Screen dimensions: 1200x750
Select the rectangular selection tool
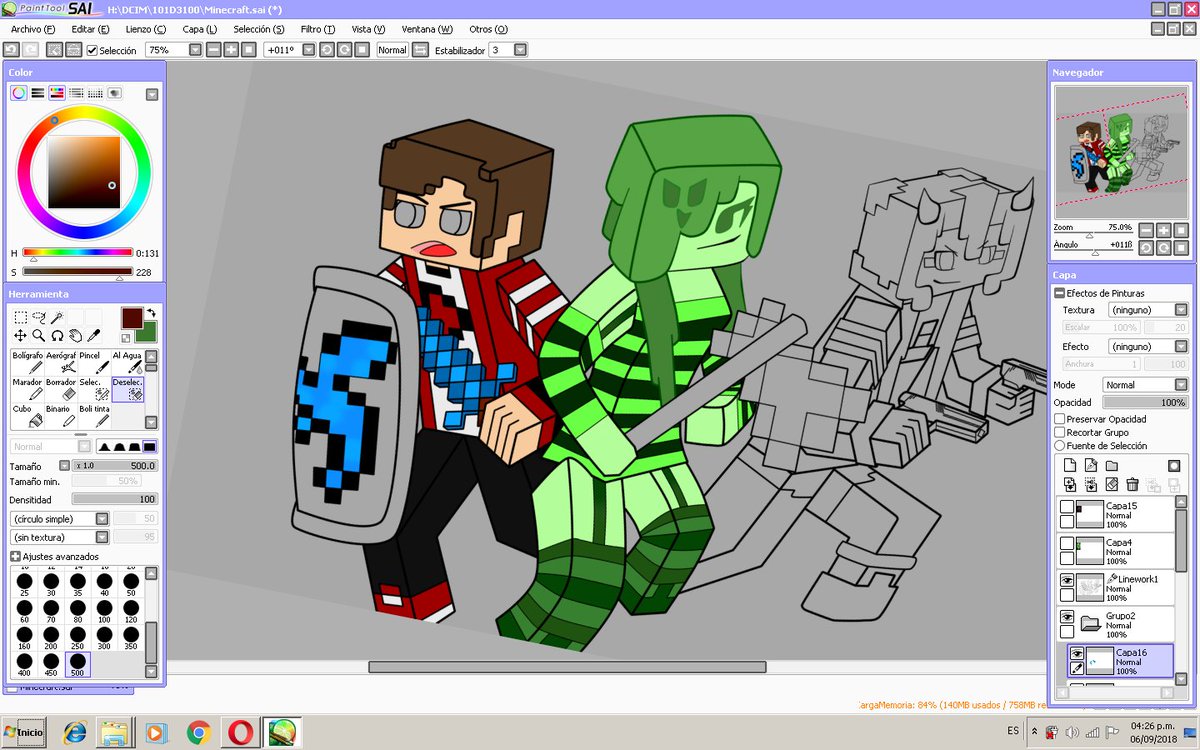[20, 317]
